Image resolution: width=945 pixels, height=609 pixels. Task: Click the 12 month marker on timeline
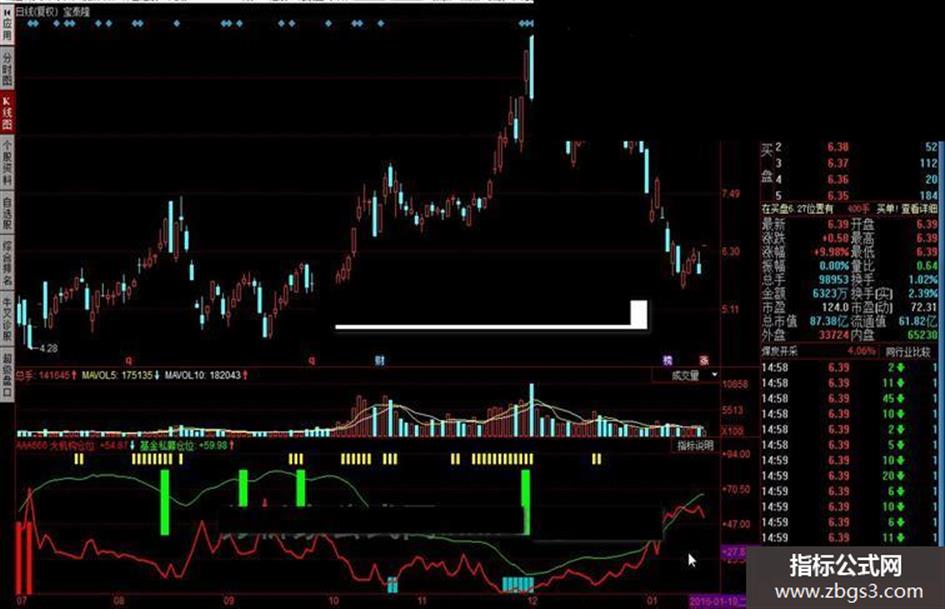pyautogui.click(x=532, y=601)
